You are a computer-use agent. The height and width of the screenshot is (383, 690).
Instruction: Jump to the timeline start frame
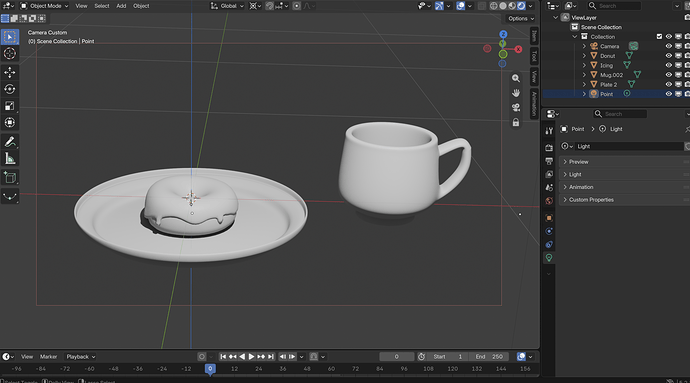click(223, 357)
